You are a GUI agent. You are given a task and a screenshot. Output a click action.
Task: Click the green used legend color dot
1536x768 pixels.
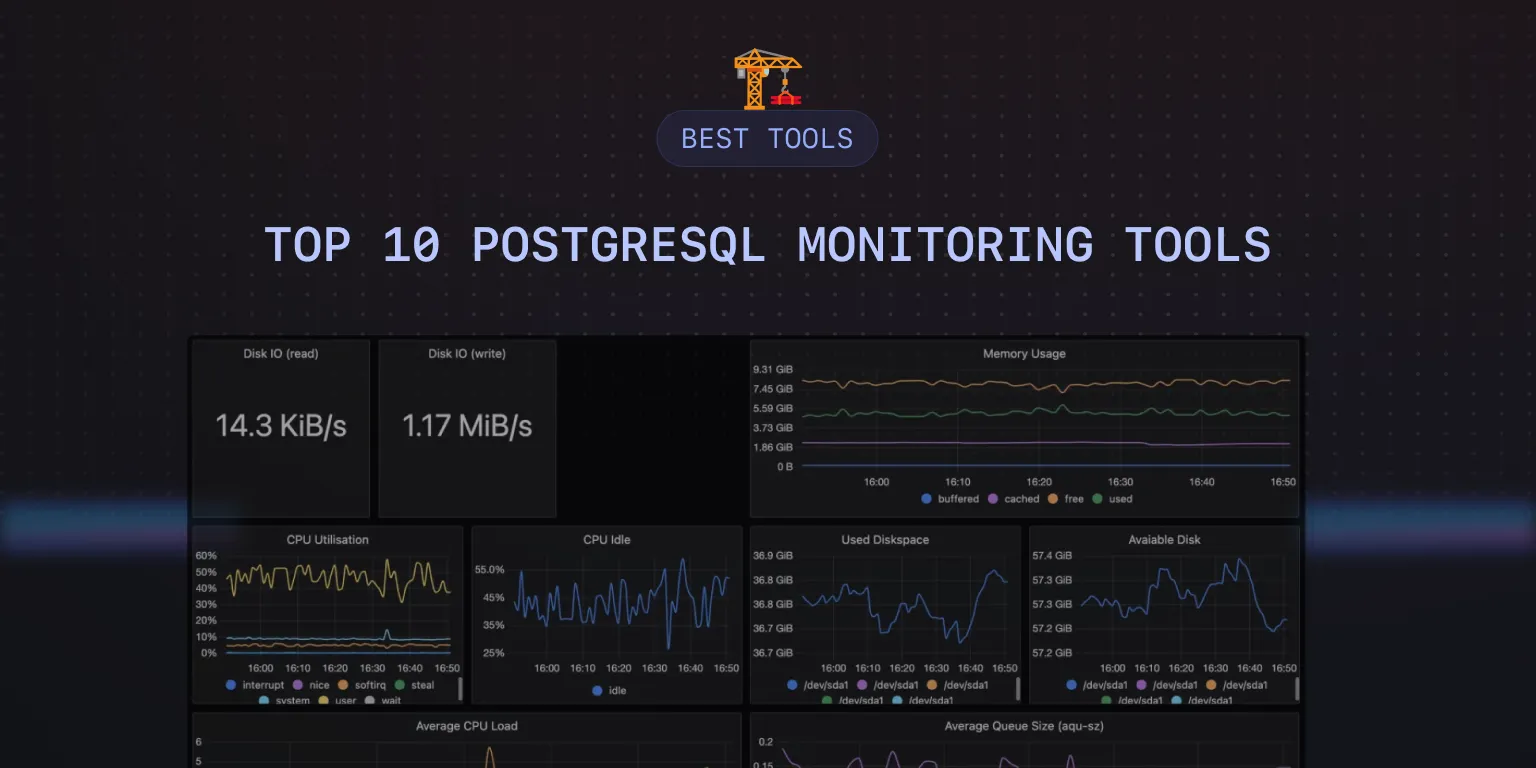[x=1098, y=499]
